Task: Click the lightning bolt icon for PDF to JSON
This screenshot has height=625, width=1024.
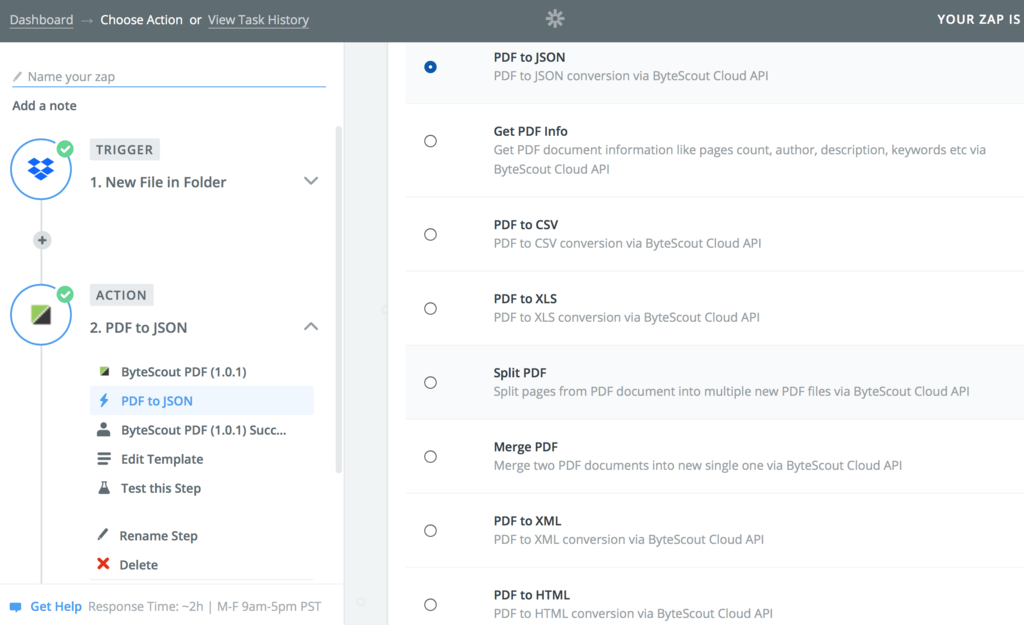Action: [x=104, y=400]
